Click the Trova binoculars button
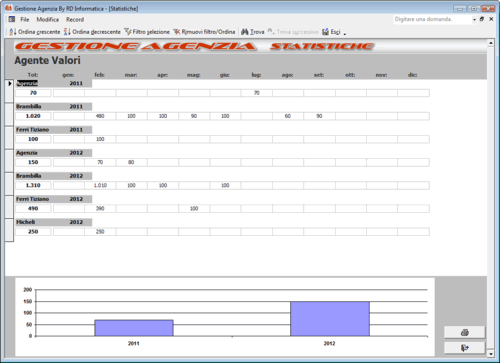Screen dimensions: 500x363 click(x=253, y=32)
